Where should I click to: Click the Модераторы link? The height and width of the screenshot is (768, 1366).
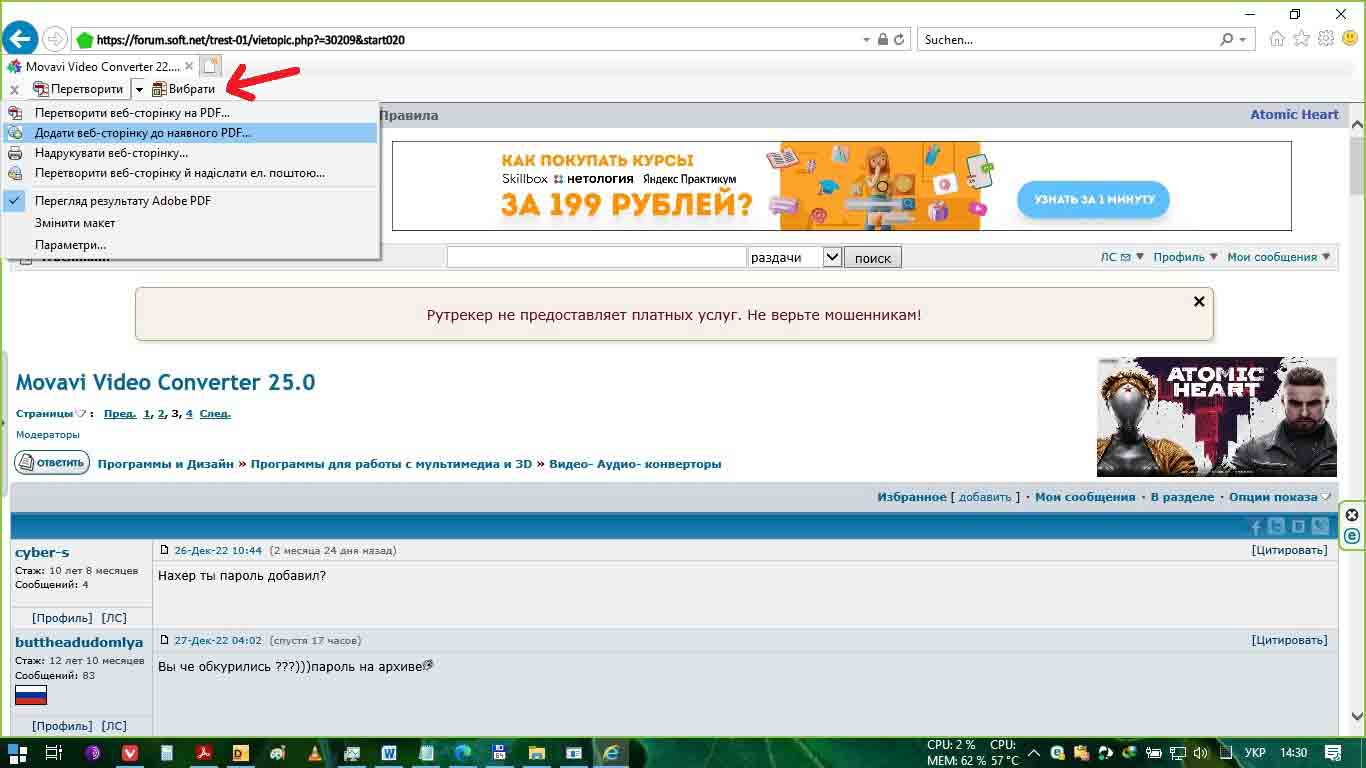(48, 435)
